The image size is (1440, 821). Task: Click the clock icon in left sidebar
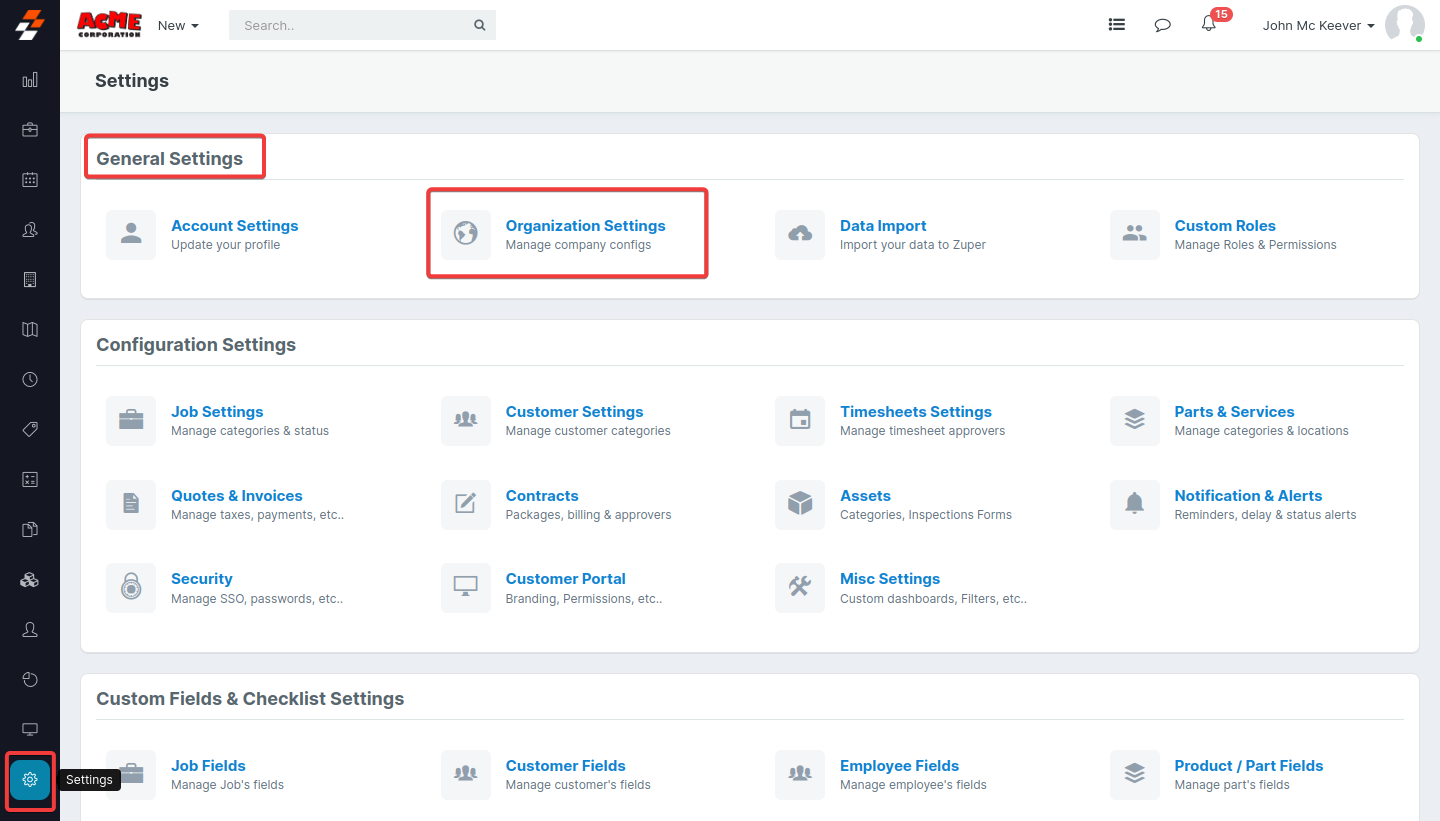coord(30,380)
